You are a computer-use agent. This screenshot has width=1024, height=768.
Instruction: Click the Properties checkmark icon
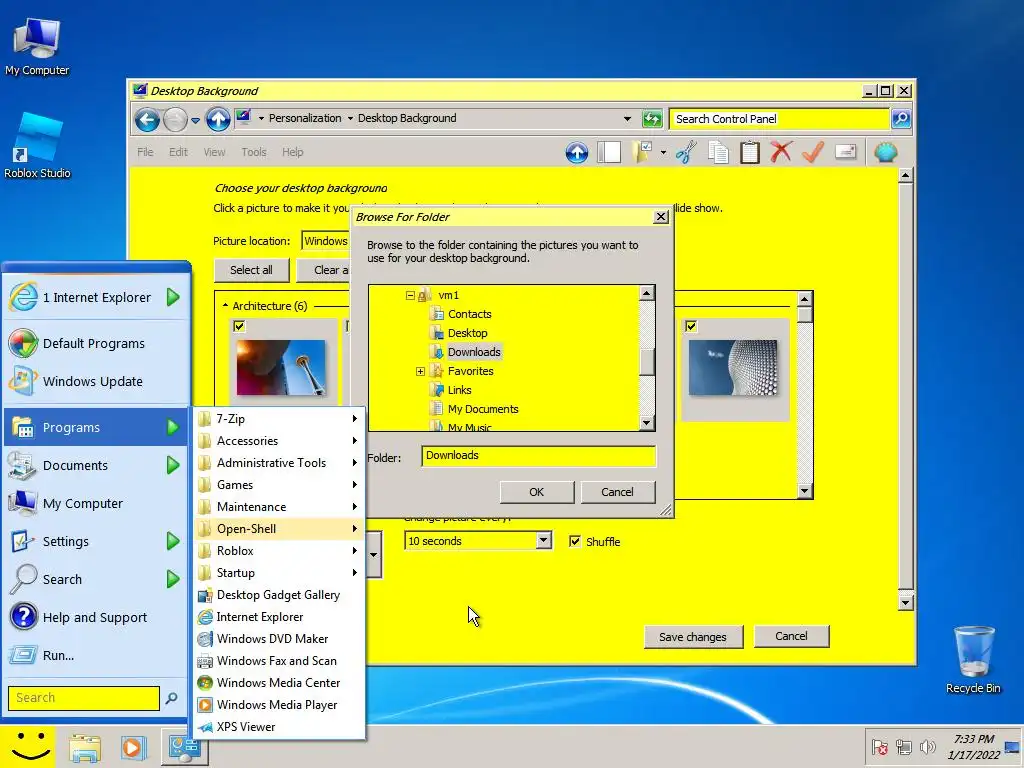pos(813,153)
